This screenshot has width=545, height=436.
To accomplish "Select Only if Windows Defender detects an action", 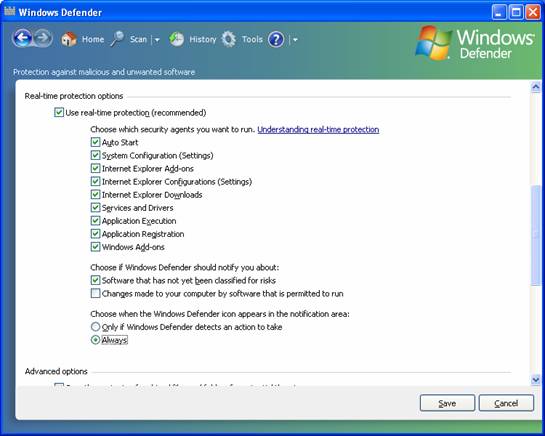I will coord(95,327).
